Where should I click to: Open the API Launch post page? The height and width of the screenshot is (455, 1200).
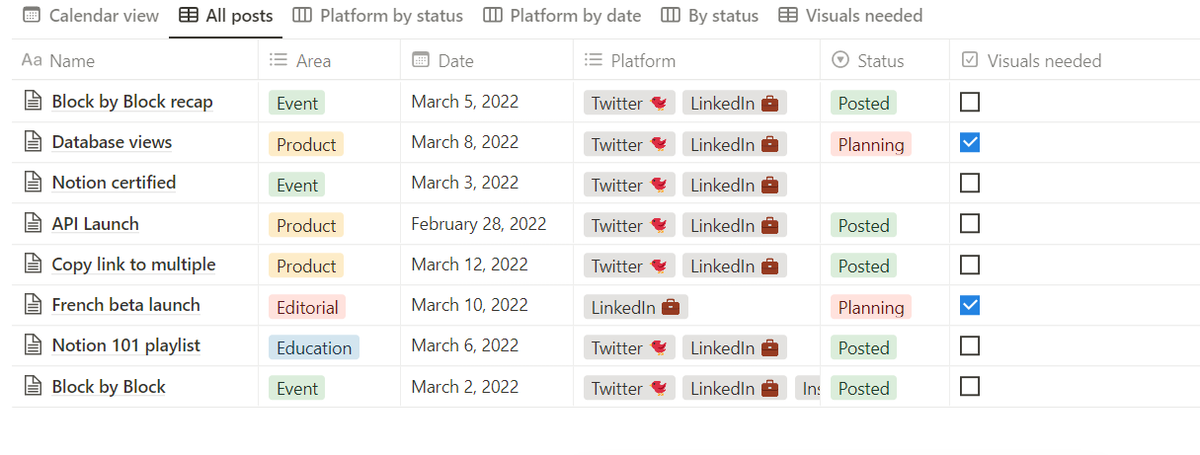pyautogui.click(x=96, y=224)
